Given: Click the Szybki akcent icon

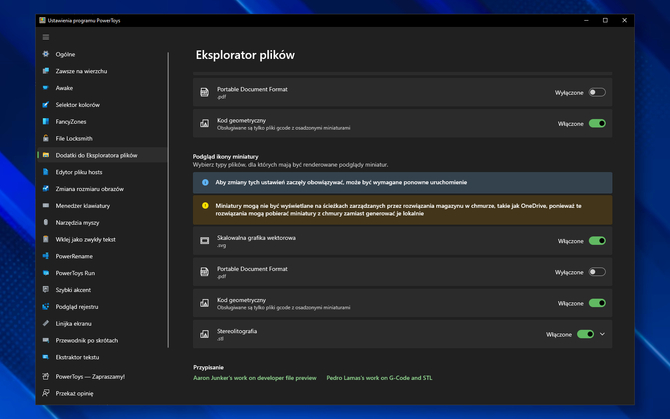Looking at the screenshot, I should click(46, 290).
